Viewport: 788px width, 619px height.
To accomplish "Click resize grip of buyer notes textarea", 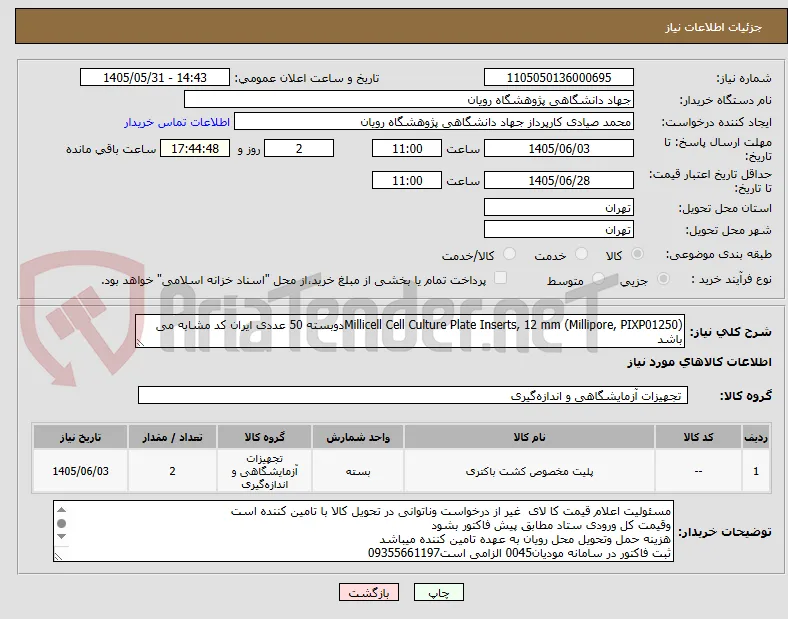I will tap(58, 557).
